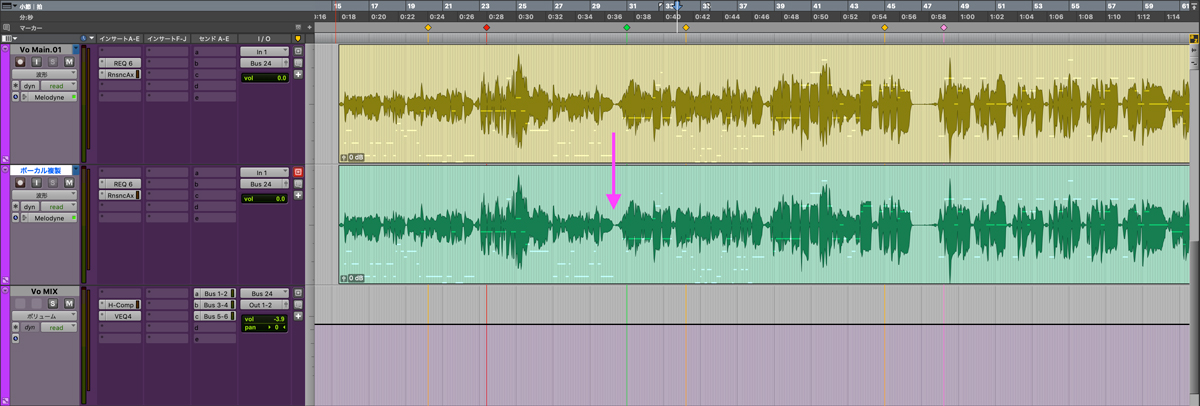1200x406 pixels.
Task: Click the plus icon beside Vo Main.01 I/O
Action: tap(298, 74)
